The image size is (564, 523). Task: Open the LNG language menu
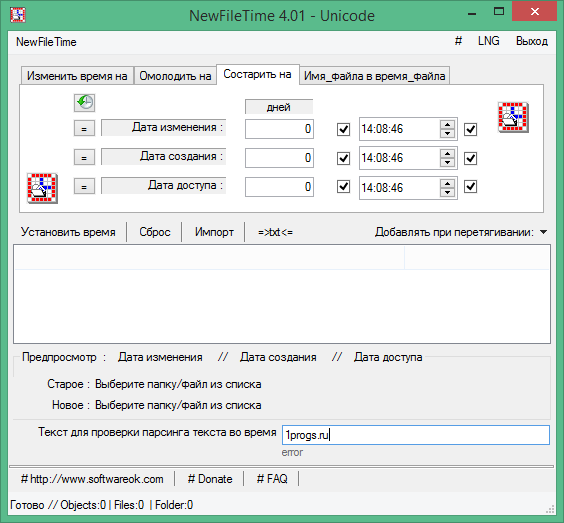(x=488, y=41)
